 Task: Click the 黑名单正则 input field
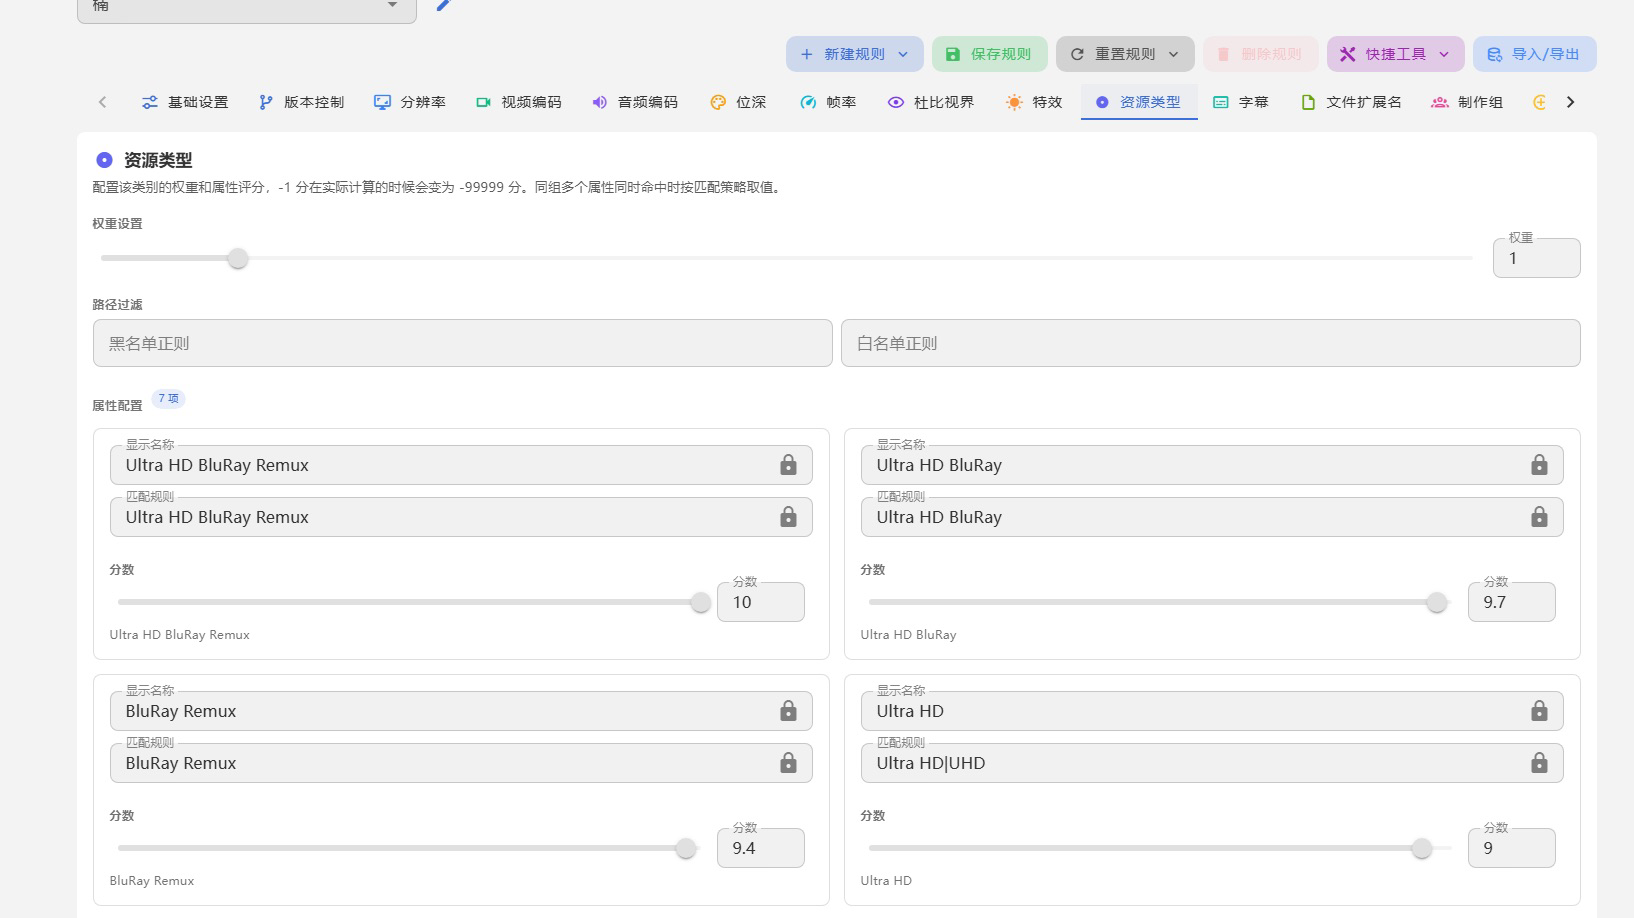(463, 343)
